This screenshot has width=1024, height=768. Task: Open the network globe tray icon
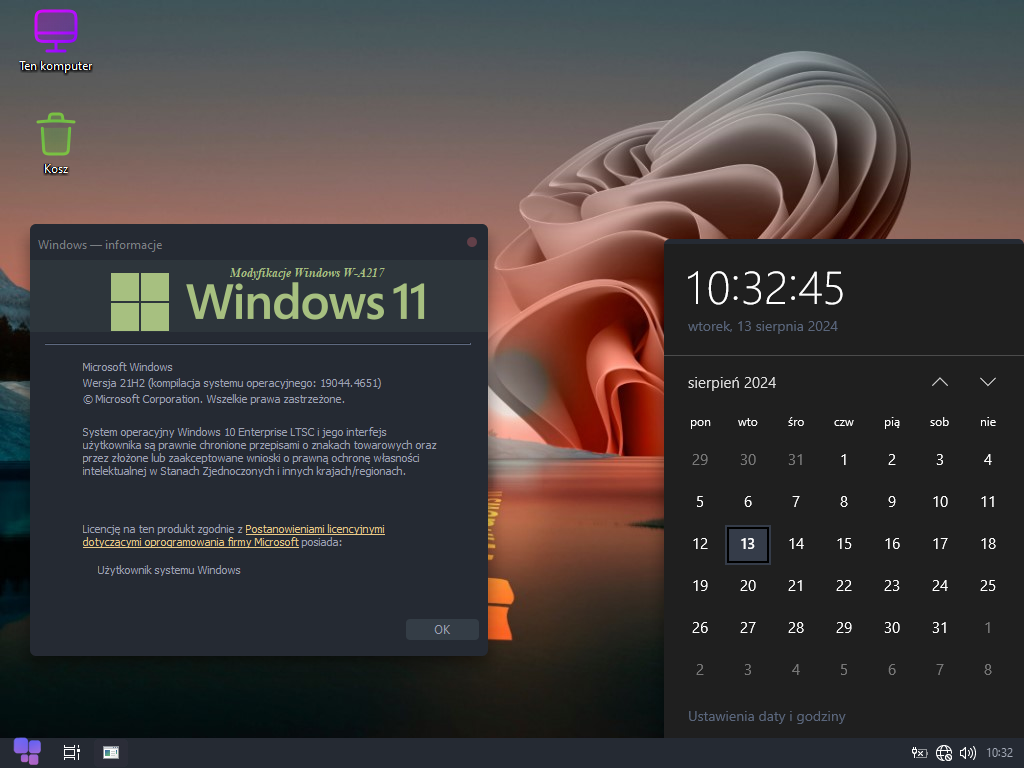pyautogui.click(x=944, y=753)
